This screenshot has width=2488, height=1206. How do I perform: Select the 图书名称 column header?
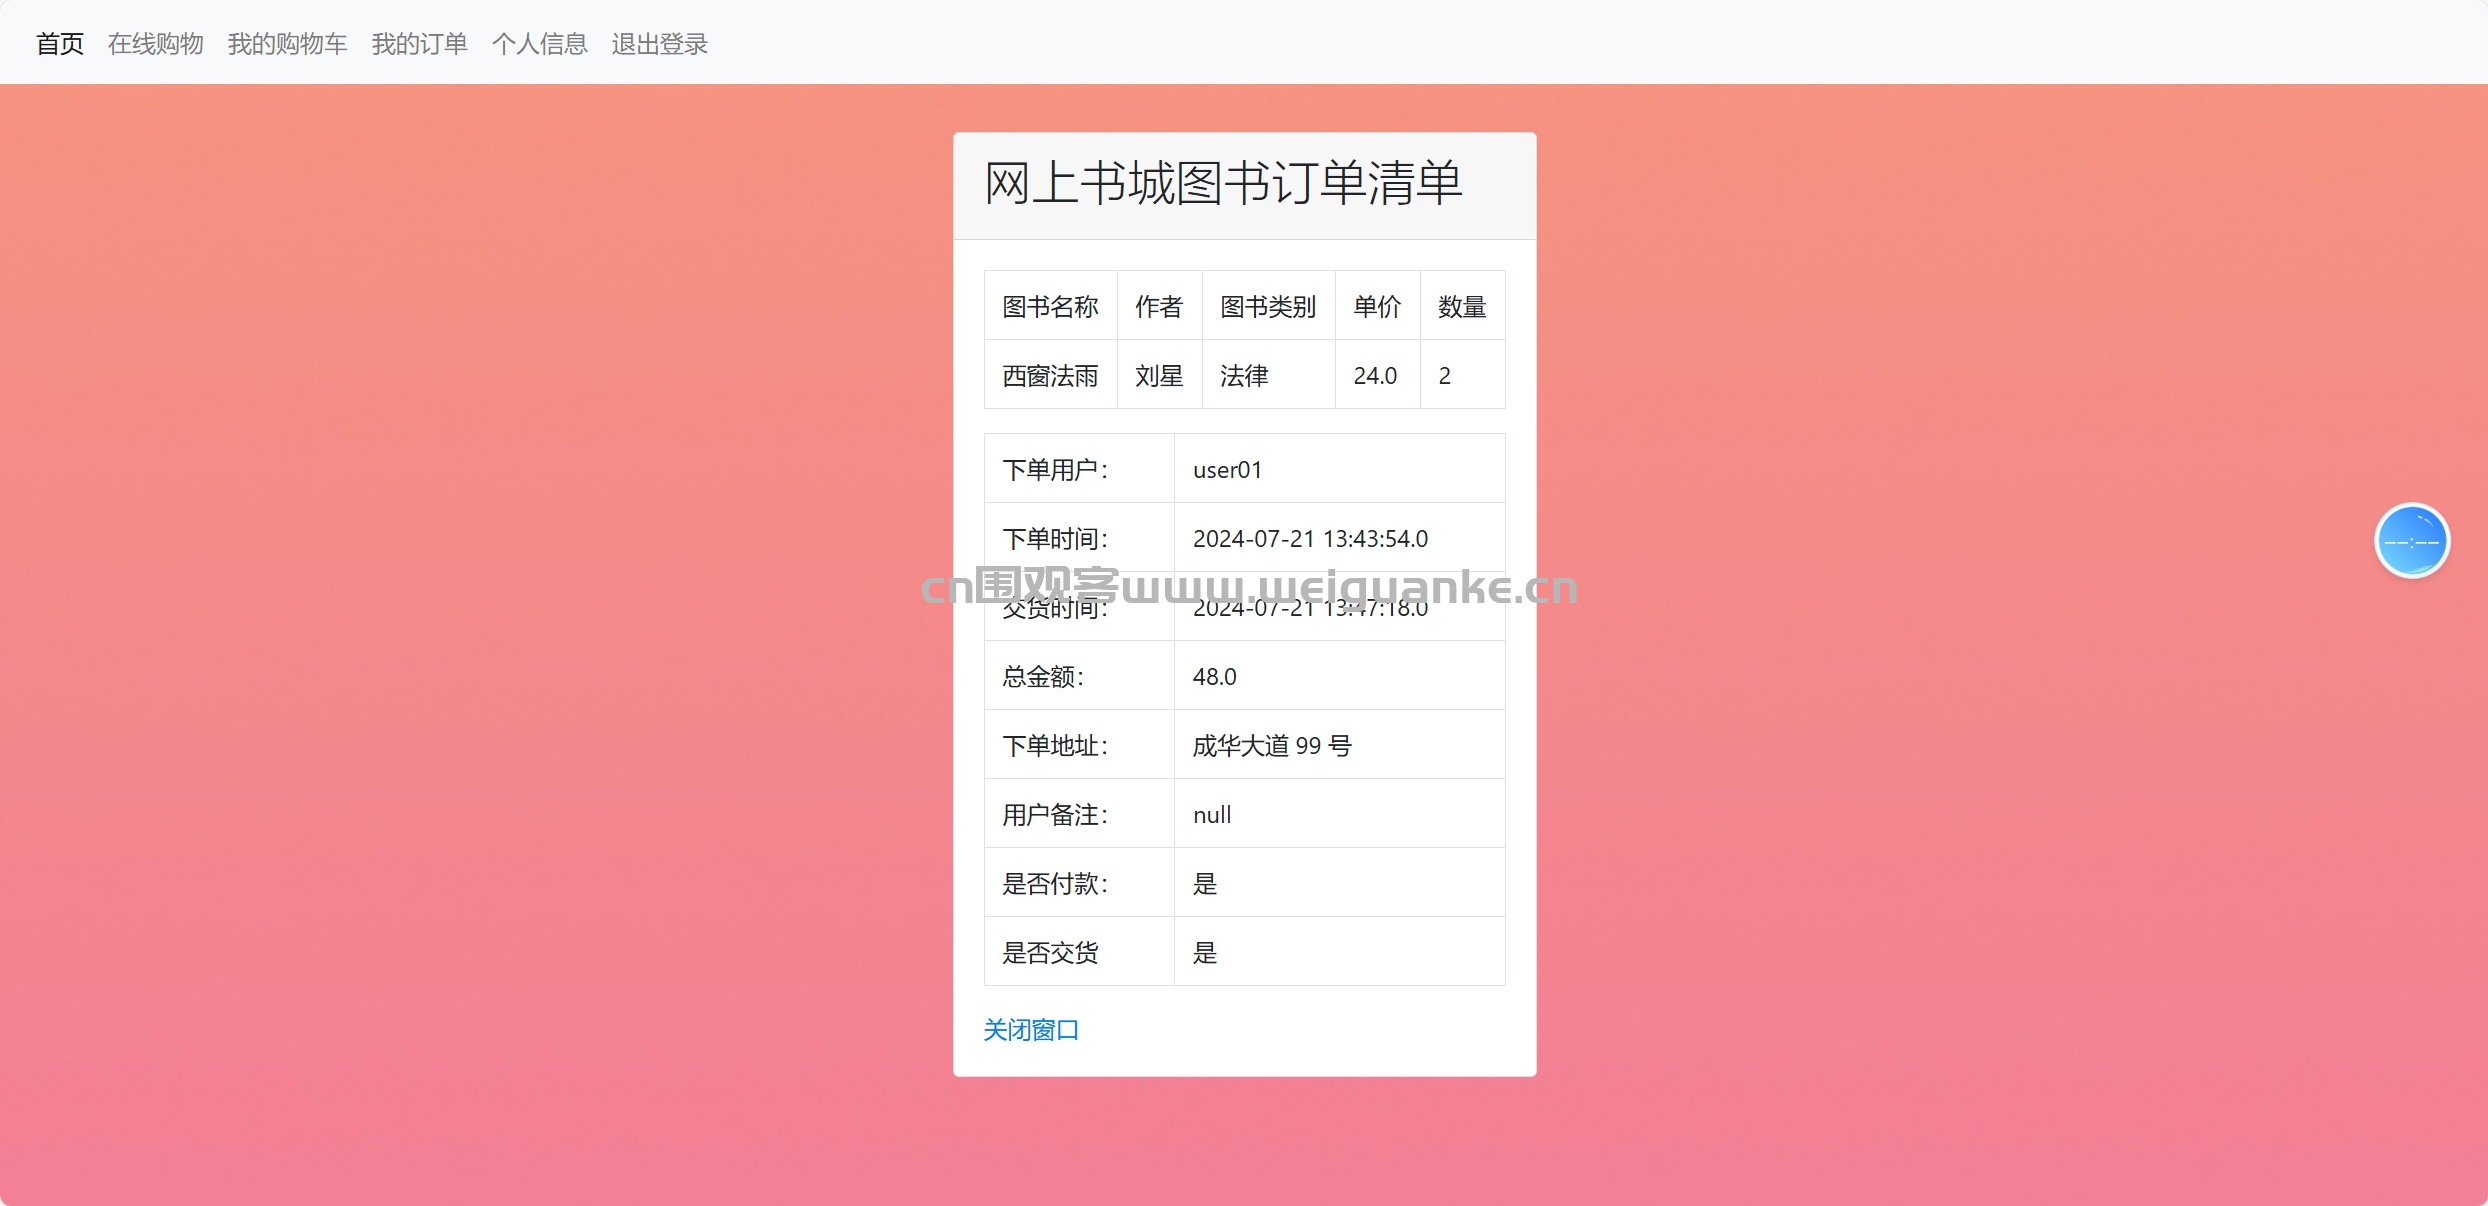click(x=1051, y=306)
